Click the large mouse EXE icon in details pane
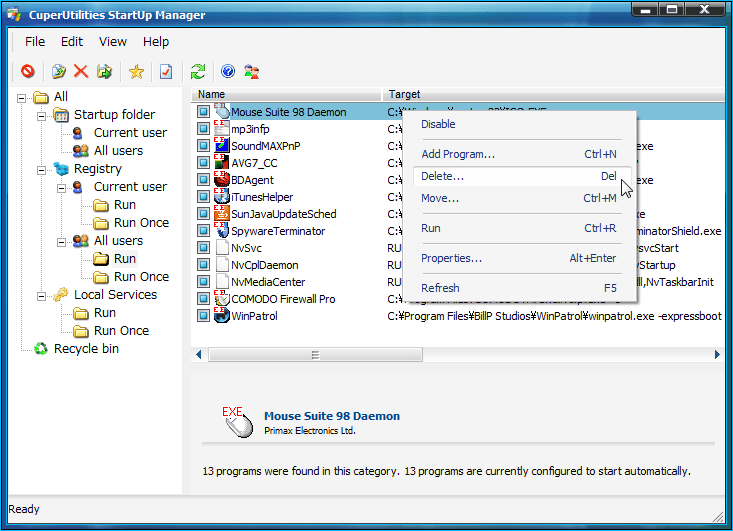The width and height of the screenshot is (733, 531). click(x=237, y=422)
